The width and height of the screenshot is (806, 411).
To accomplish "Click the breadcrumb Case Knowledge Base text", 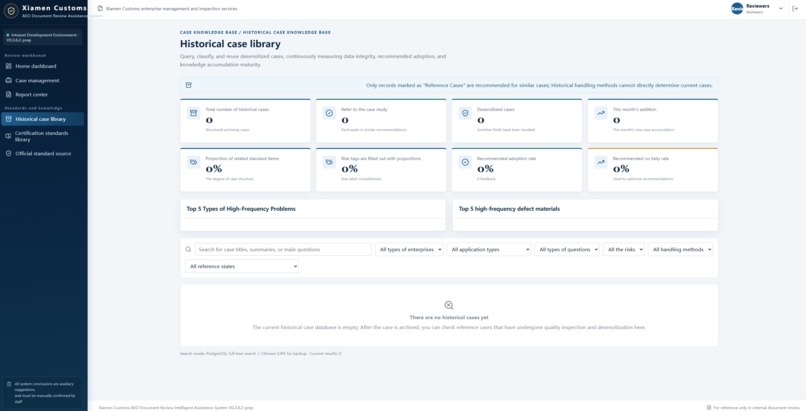I will (209, 32).
